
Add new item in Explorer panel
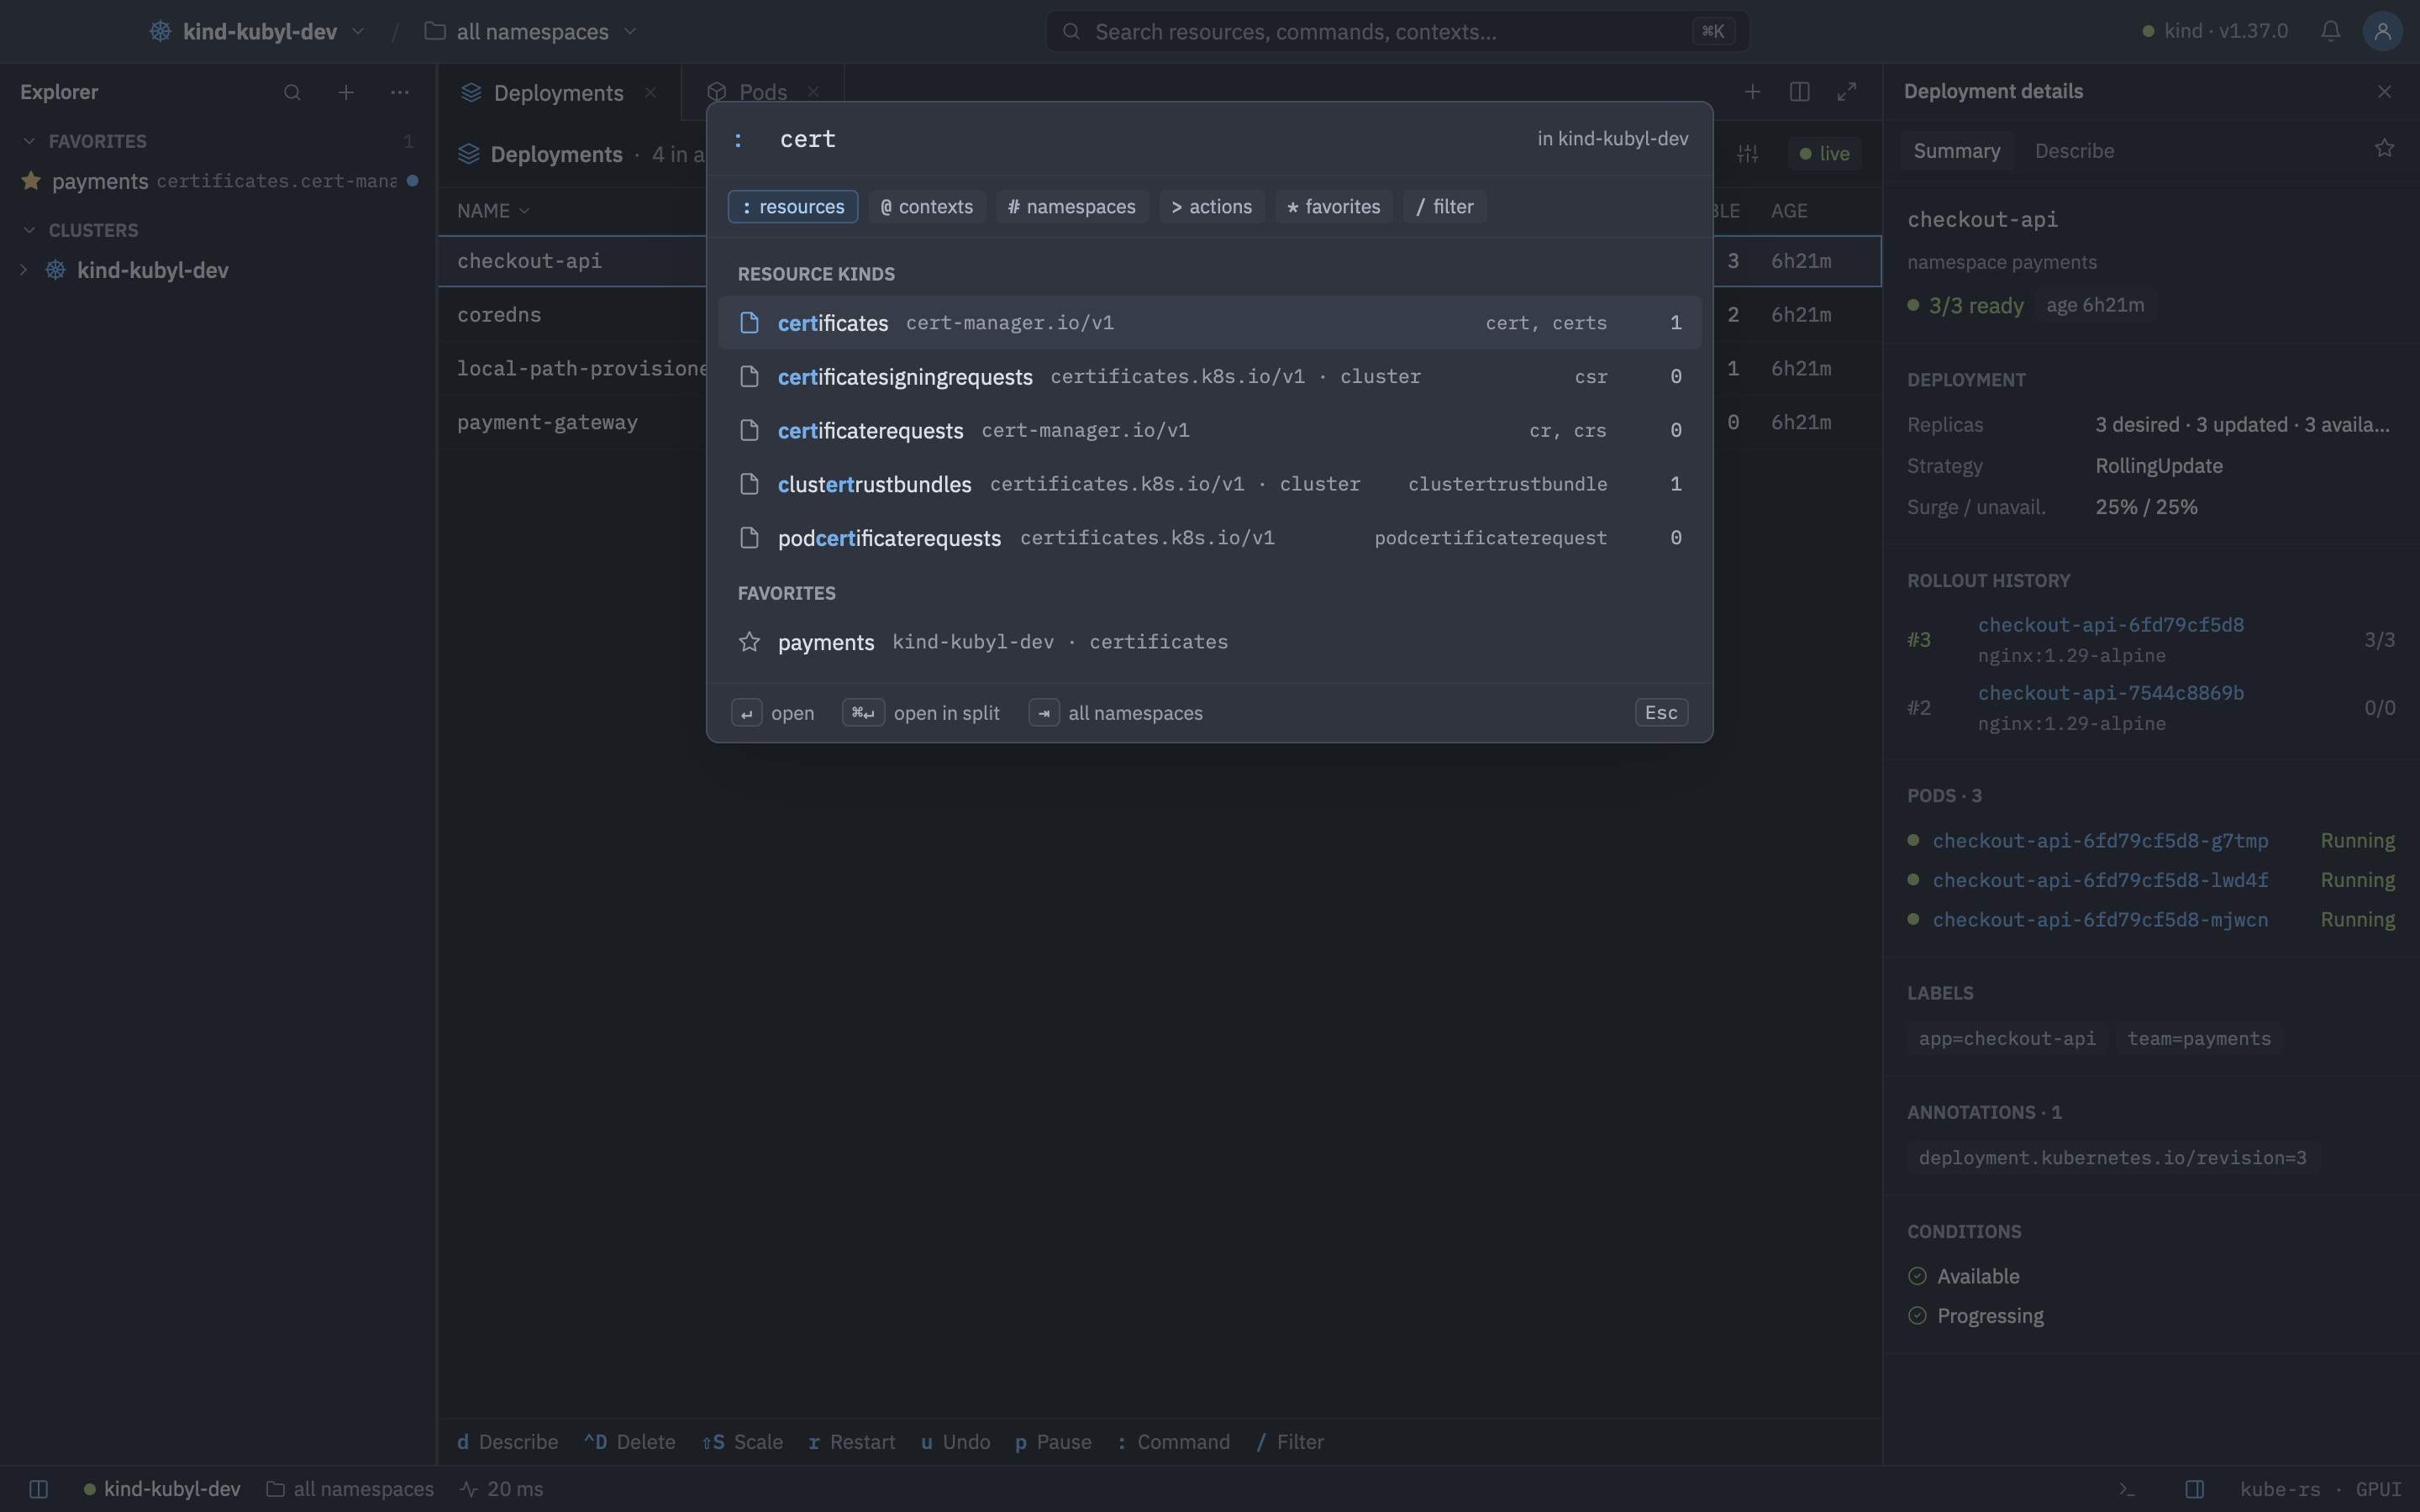tap(346, 92)
